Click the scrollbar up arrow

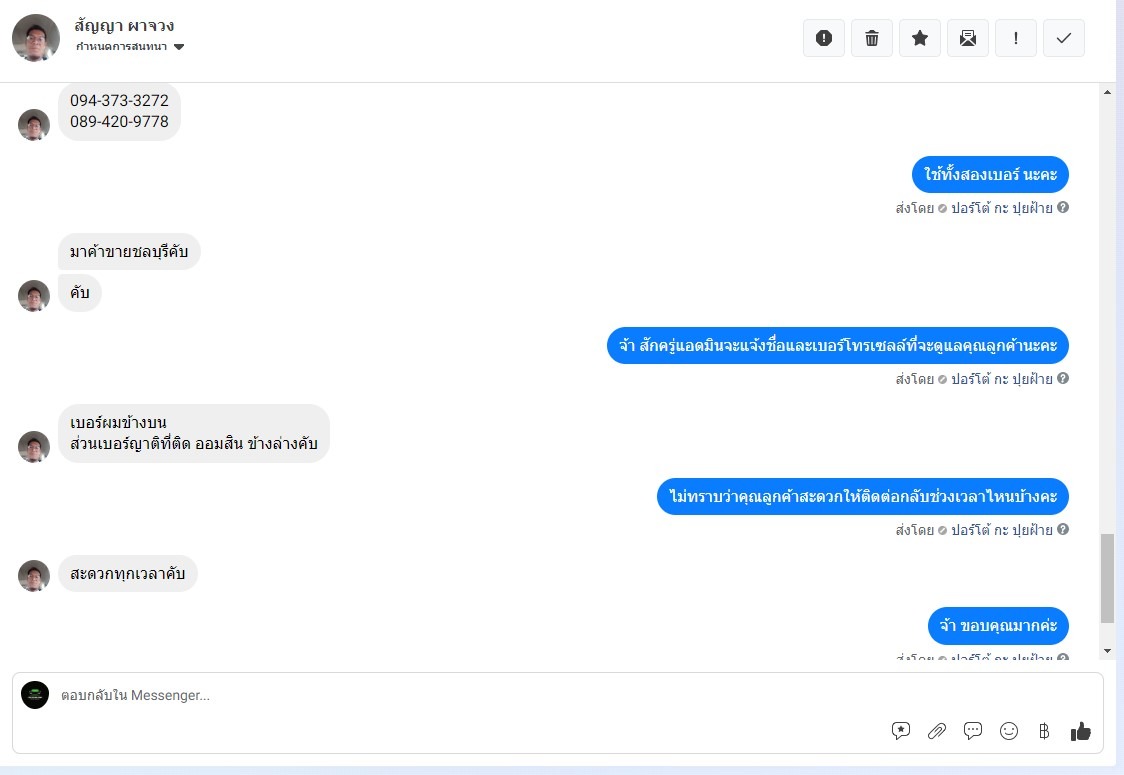[x=1107, y=92]
